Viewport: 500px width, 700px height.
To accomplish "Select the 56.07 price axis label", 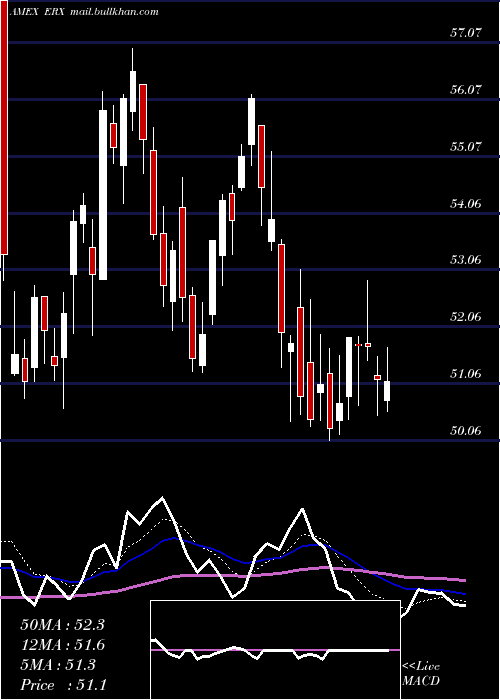I will click(x=467, y=90).
